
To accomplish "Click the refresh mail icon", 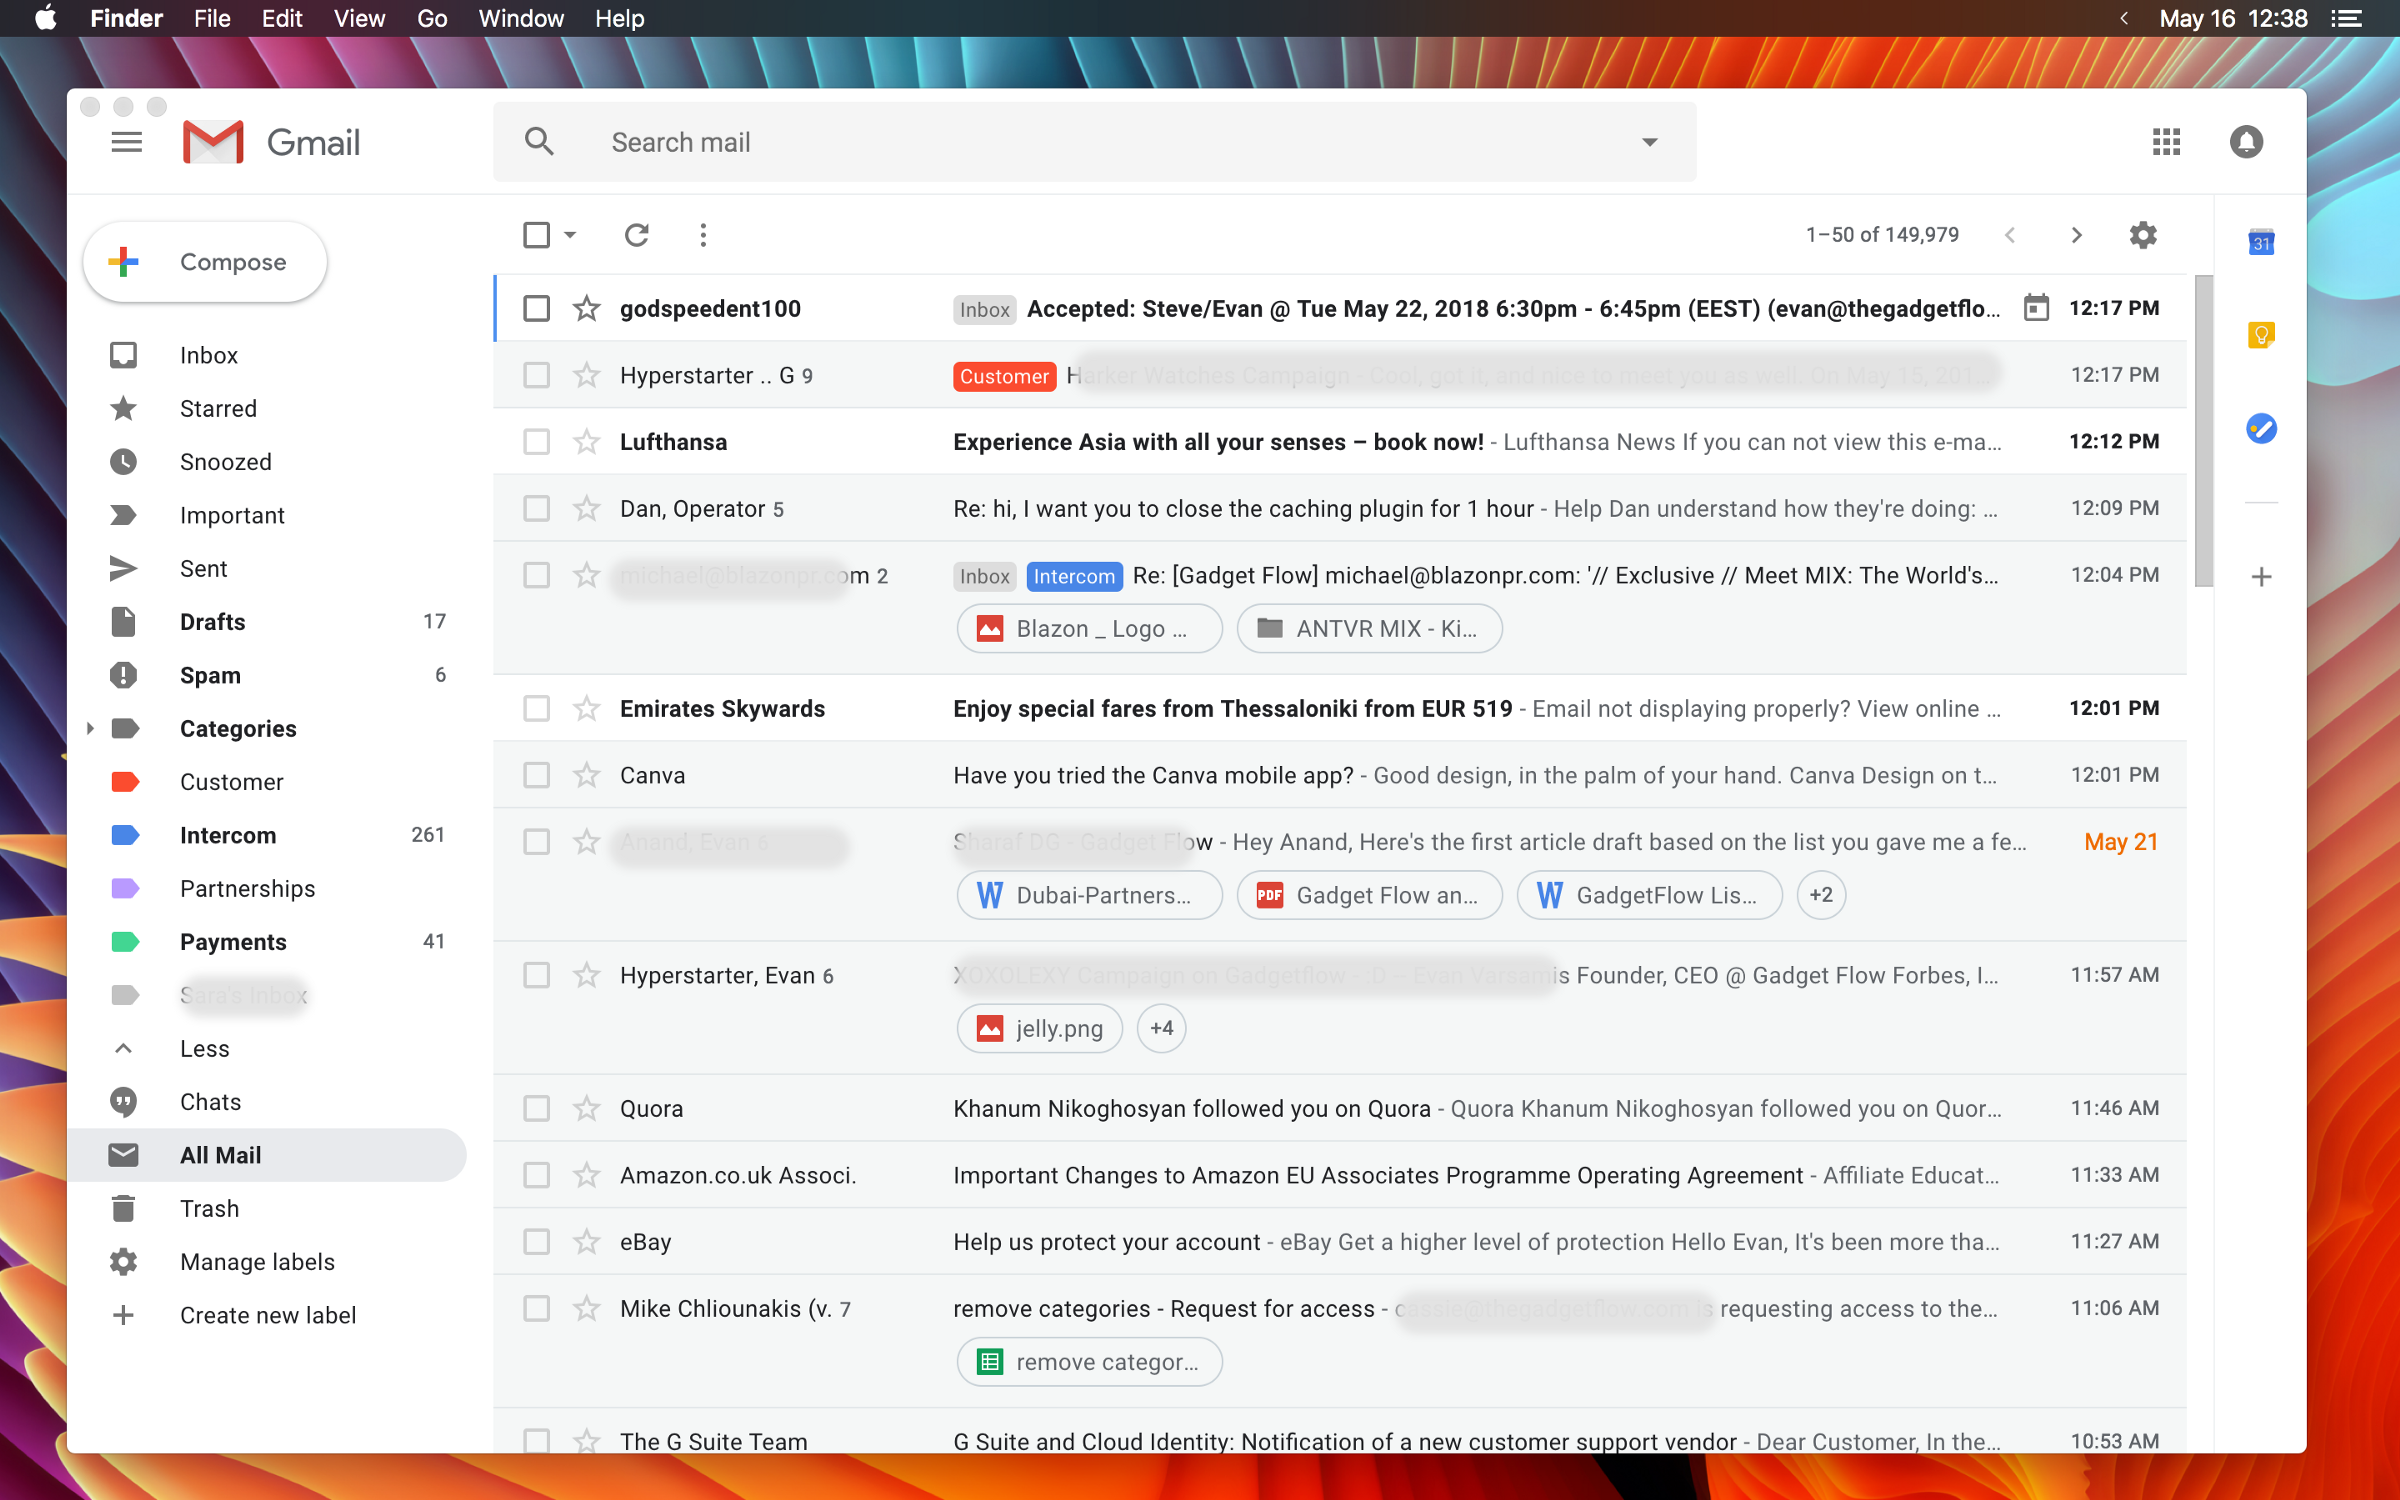I will tap(636, 235).
